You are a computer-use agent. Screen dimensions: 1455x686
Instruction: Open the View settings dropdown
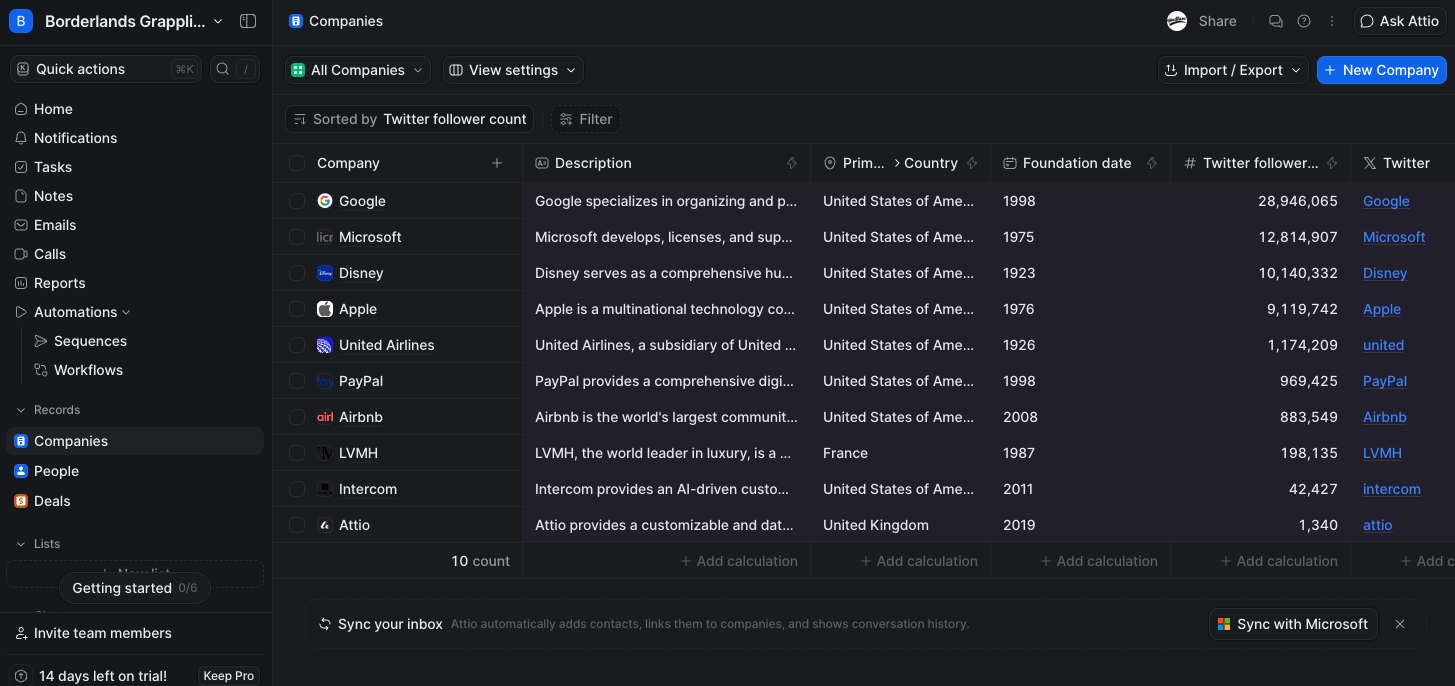513,70
